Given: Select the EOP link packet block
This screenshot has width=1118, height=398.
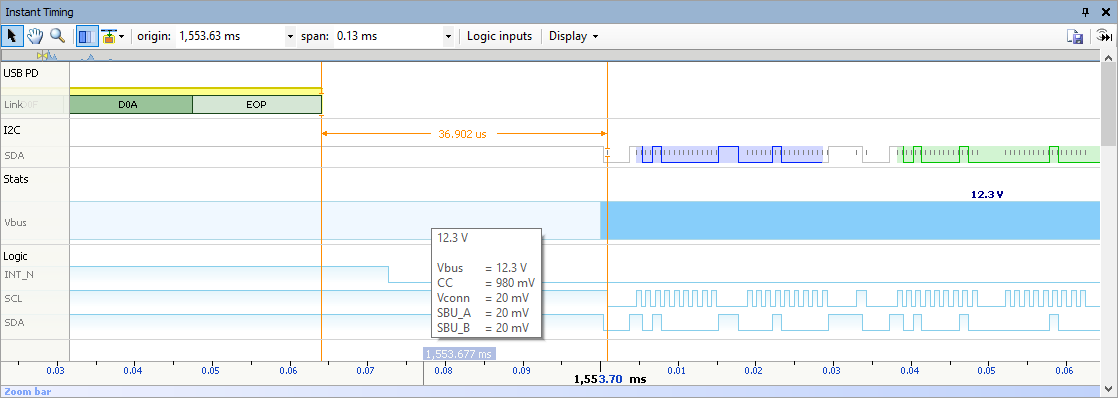Looking at the screenshot, I should (x=257, y=105).
